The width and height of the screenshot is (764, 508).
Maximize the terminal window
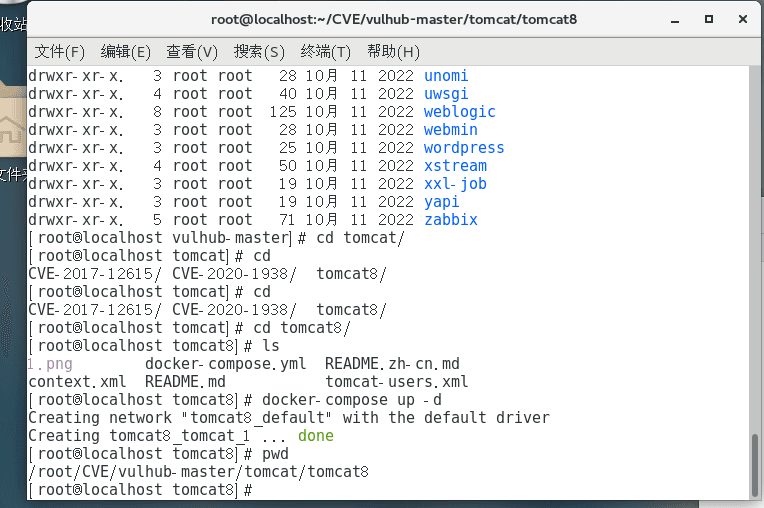coord(708,19)
